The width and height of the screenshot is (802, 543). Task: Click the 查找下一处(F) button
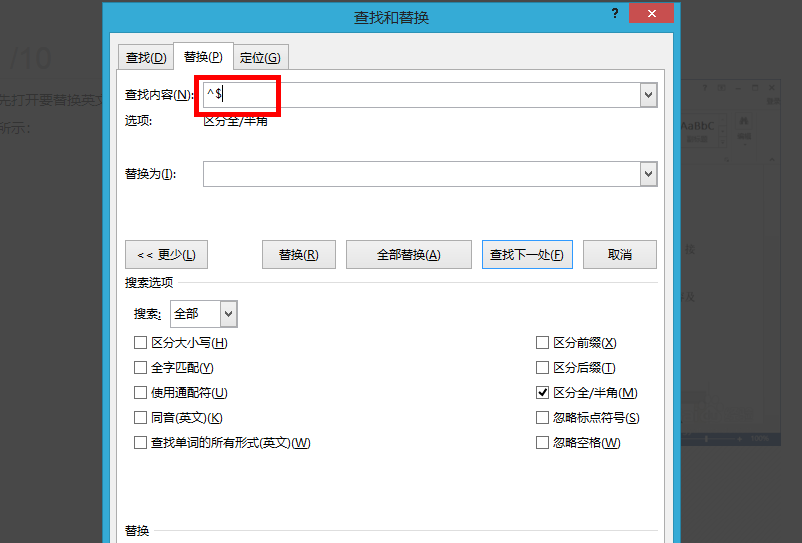tap(527, 255)
